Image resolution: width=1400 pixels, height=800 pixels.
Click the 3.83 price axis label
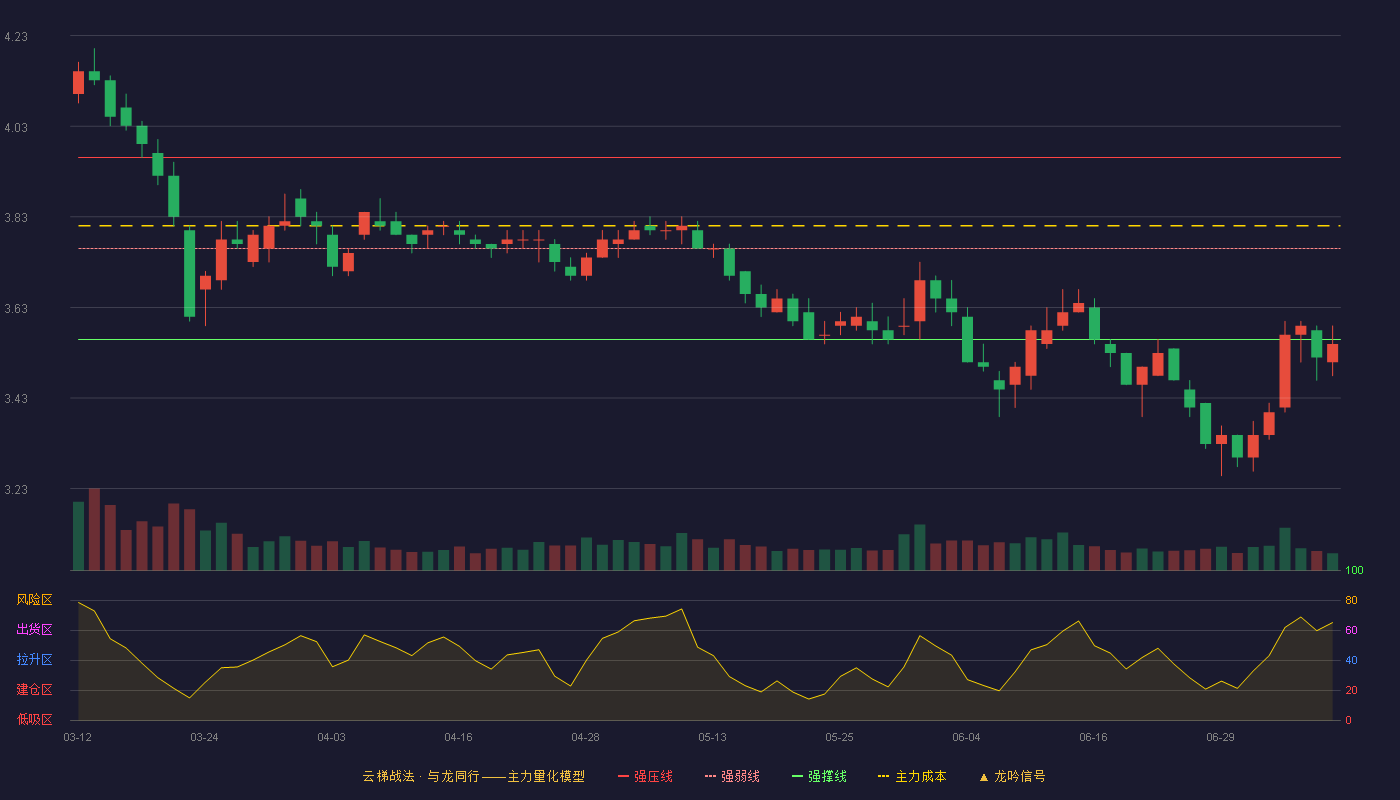[x=16, y=218]
